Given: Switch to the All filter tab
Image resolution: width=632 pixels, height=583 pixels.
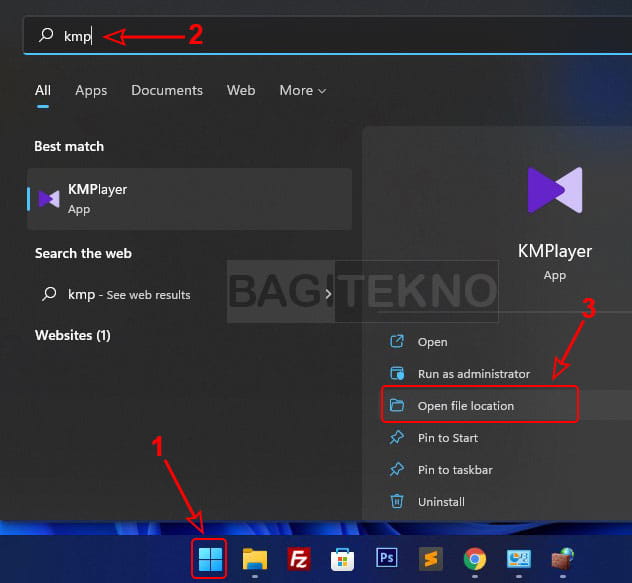Looking at the screenshot, I should (43, 90).
